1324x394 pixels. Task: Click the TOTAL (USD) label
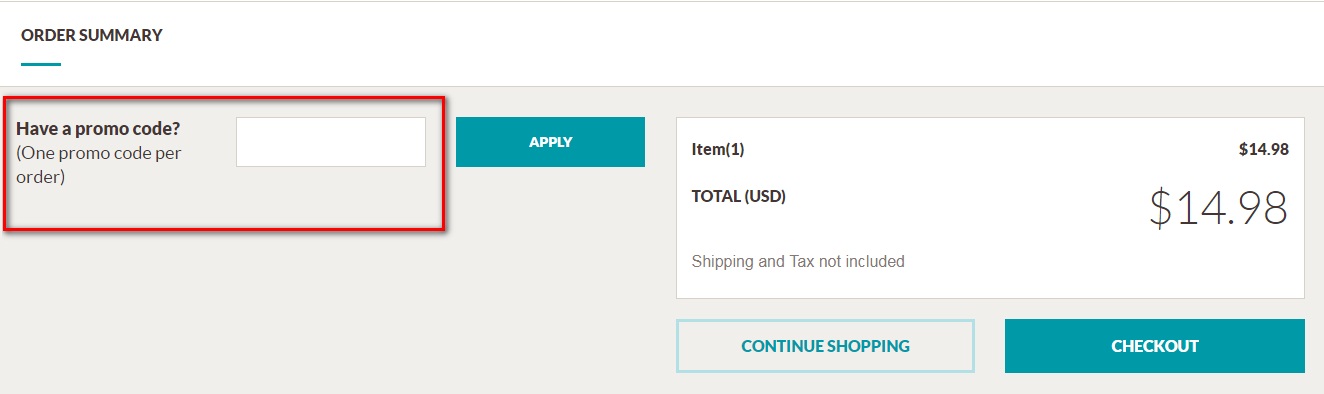(x=739, y=196)
